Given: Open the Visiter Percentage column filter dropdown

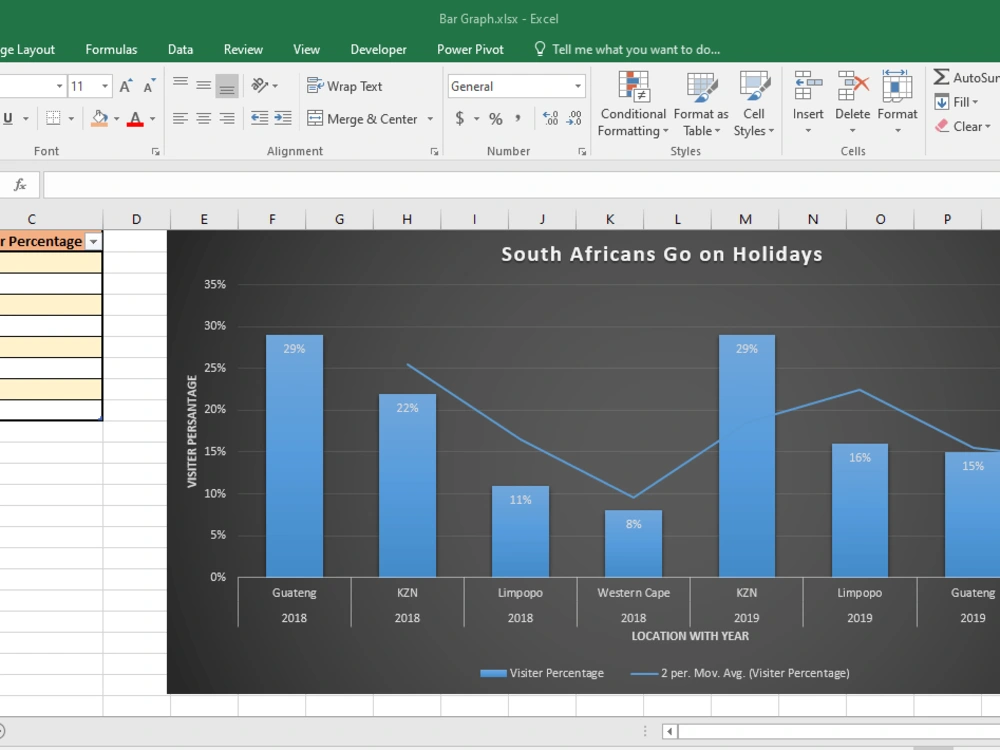Looking at the screenshot, I should [93, 241].
